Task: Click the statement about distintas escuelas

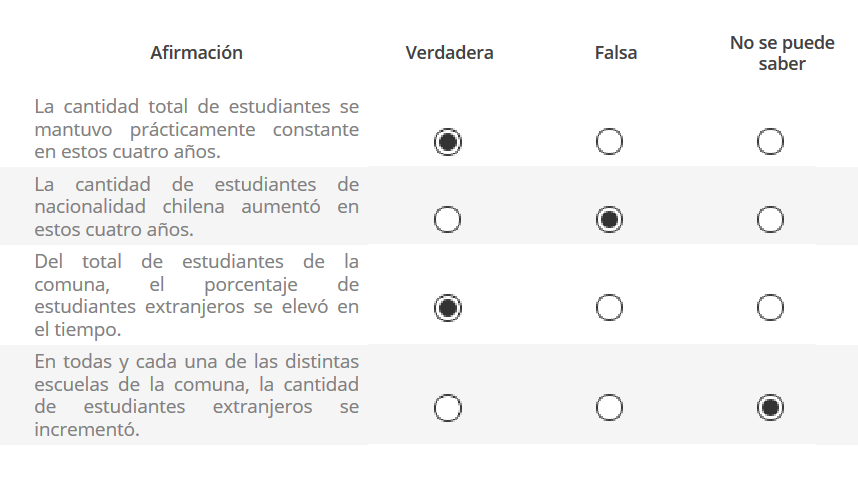Action: [x=196, y=395]
